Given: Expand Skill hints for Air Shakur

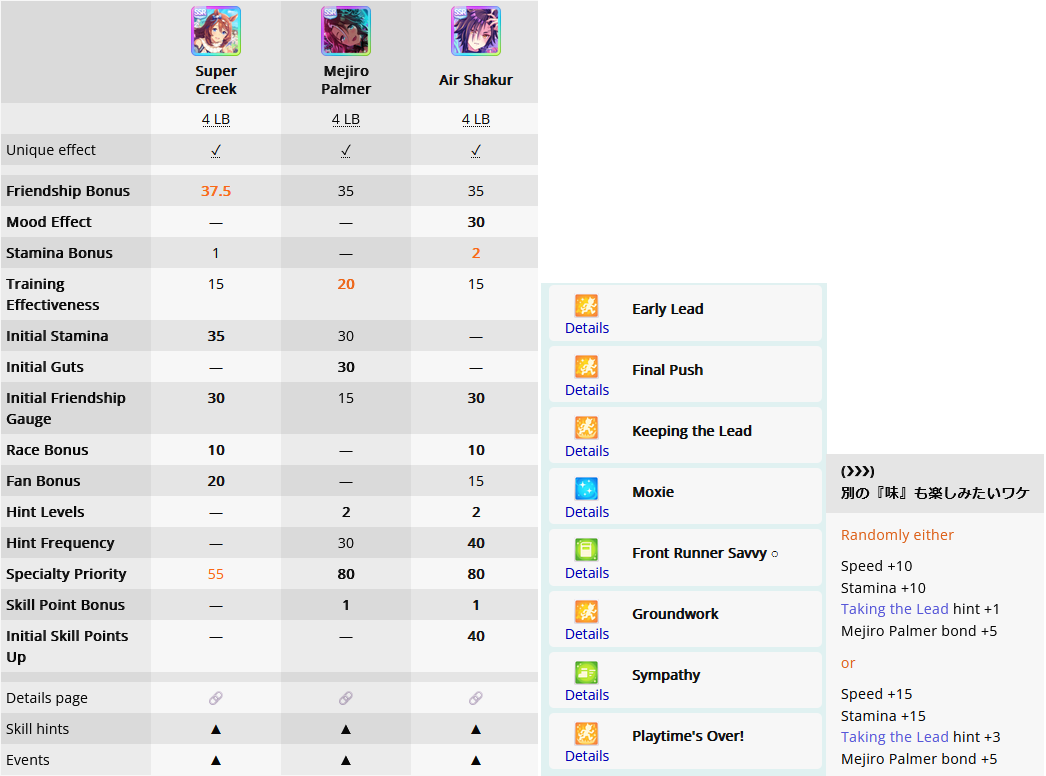Looking at the screenshot, I should click(x=476, y=729).
